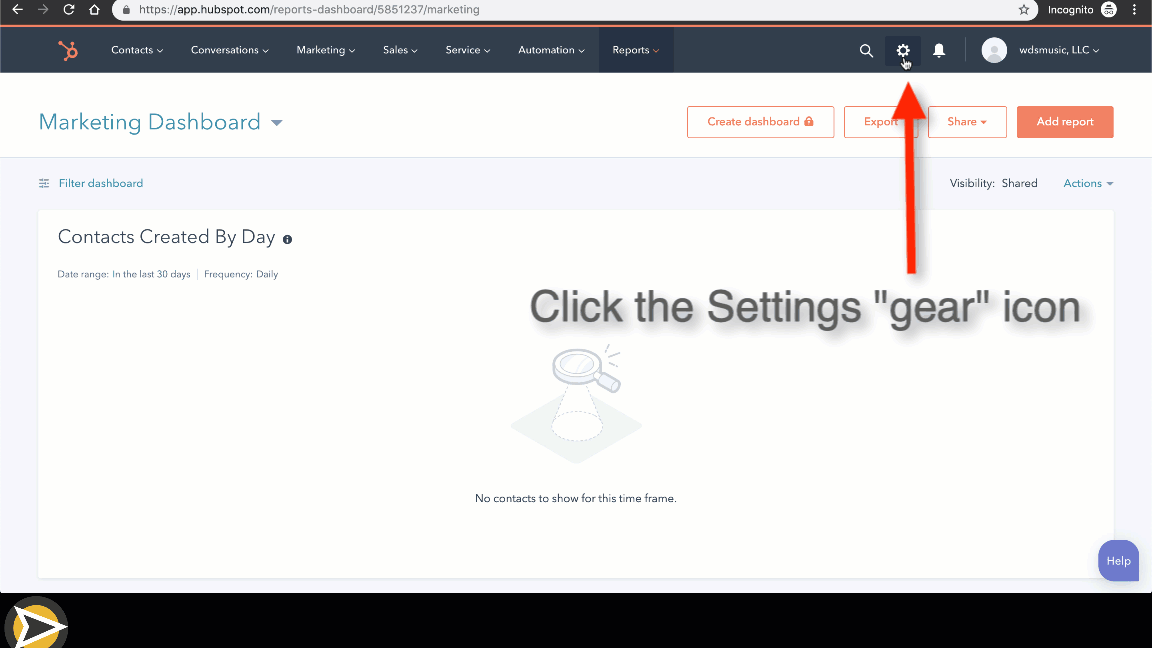Click the browser address bar URL

(x=309, y=10)
